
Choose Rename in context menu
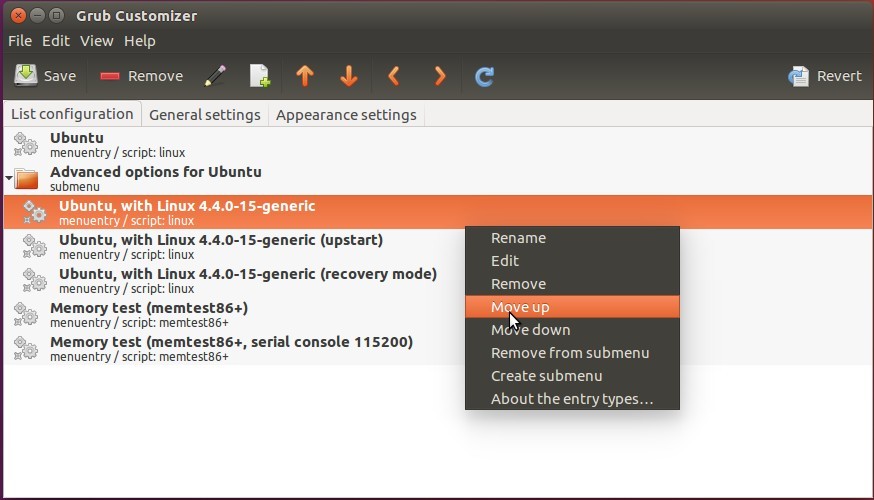point(572,238)
